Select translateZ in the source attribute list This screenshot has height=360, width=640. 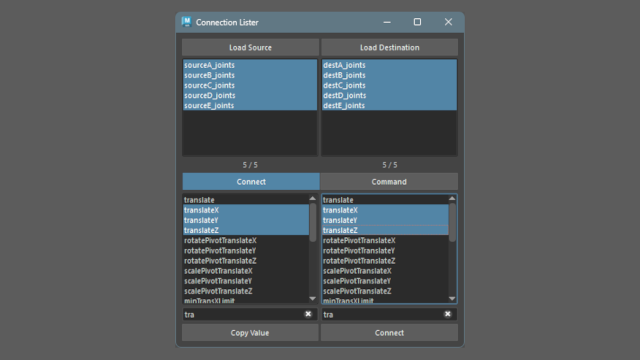(246, 230)
